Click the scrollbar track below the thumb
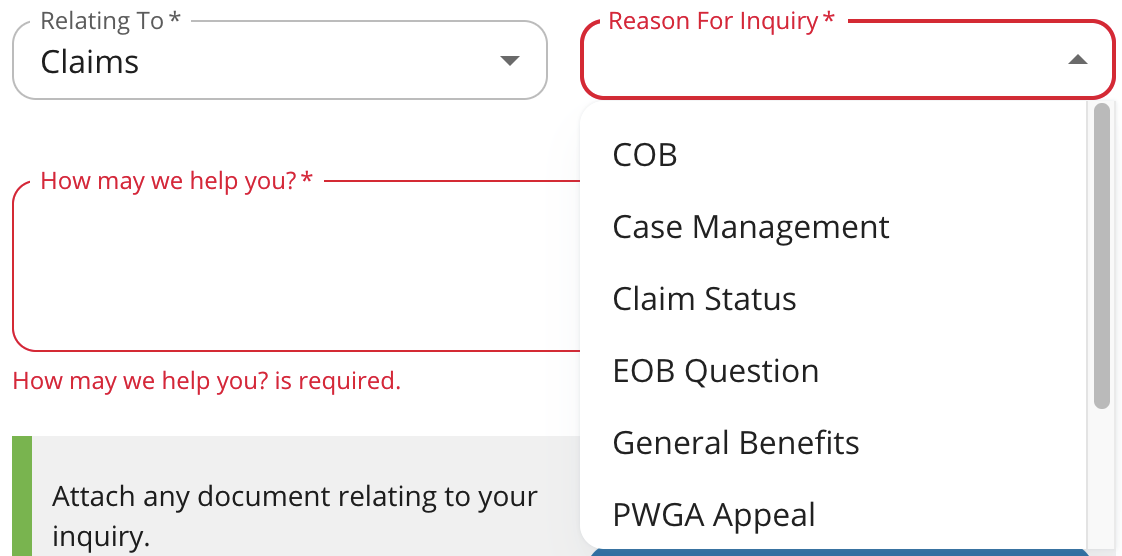Screen dimensions: 1122x556 click(1102, 470)
